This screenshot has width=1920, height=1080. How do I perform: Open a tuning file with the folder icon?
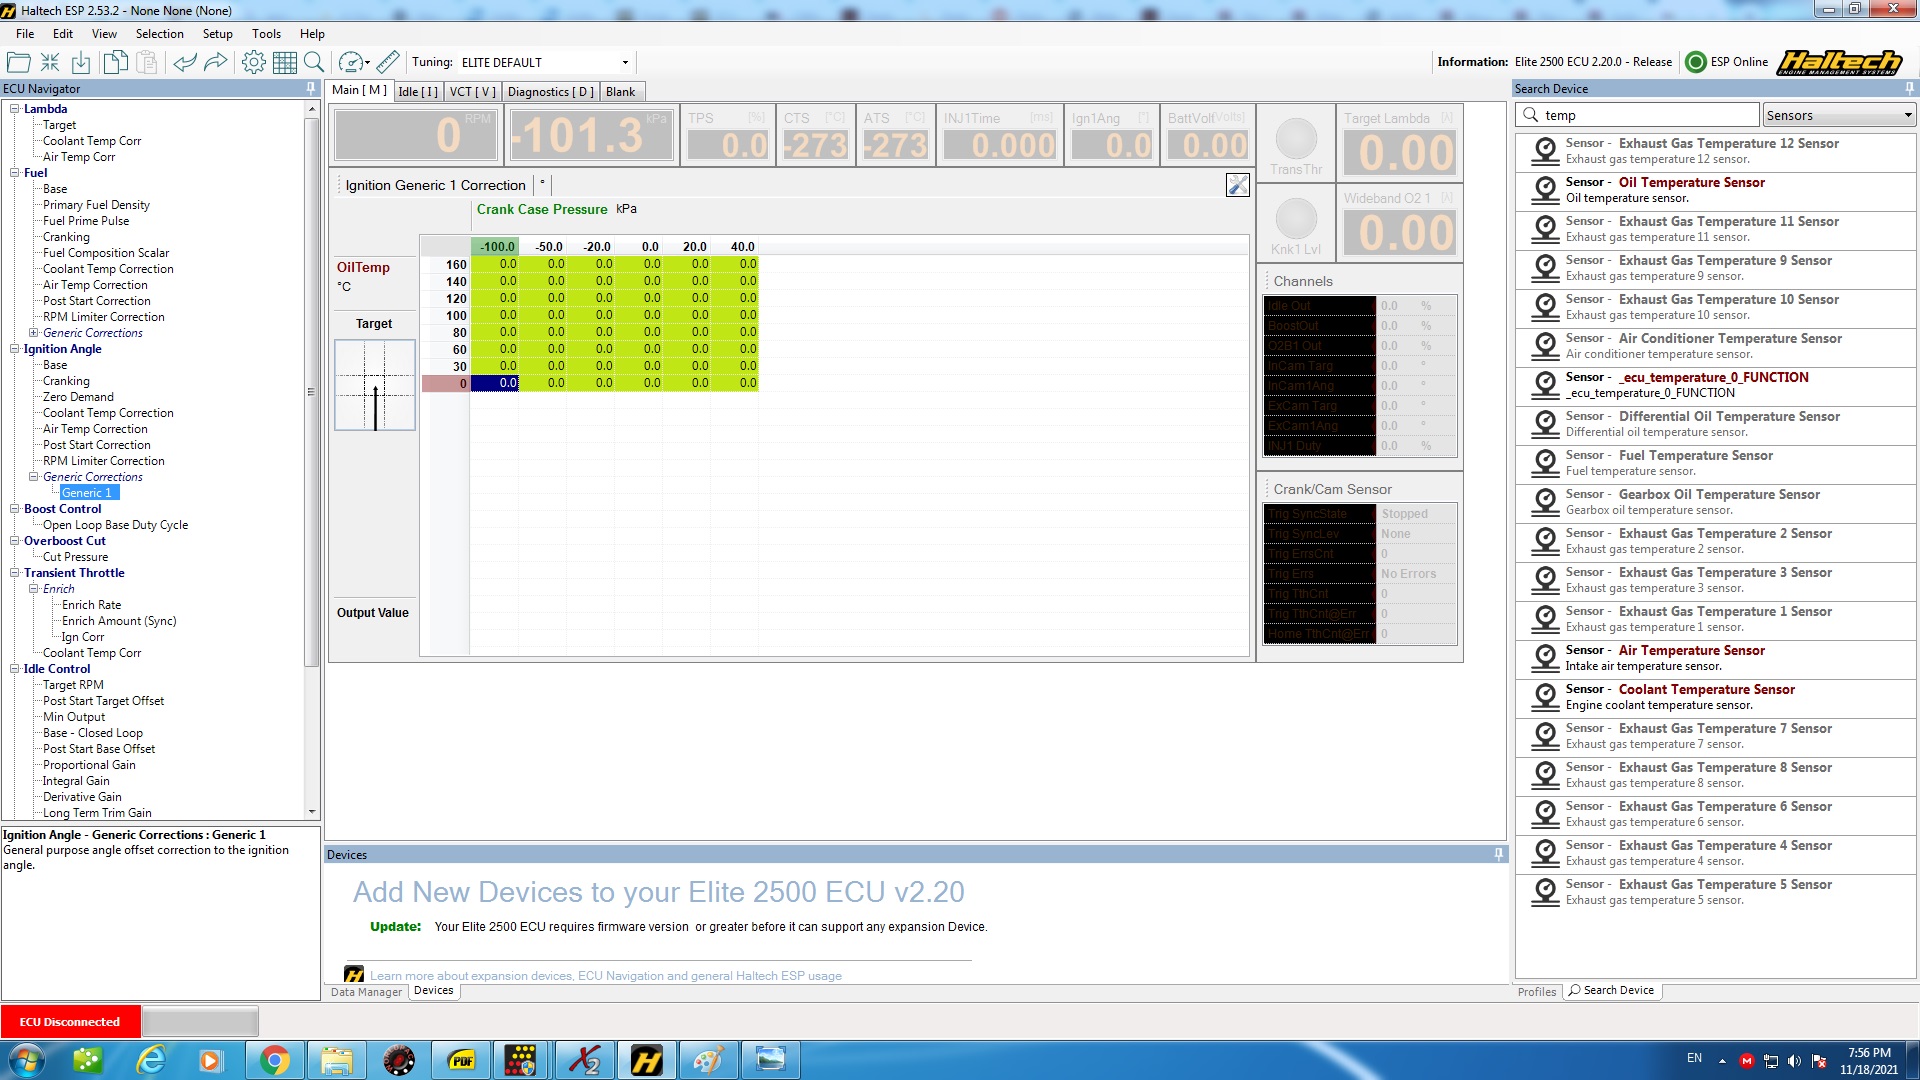coord(18,62)
